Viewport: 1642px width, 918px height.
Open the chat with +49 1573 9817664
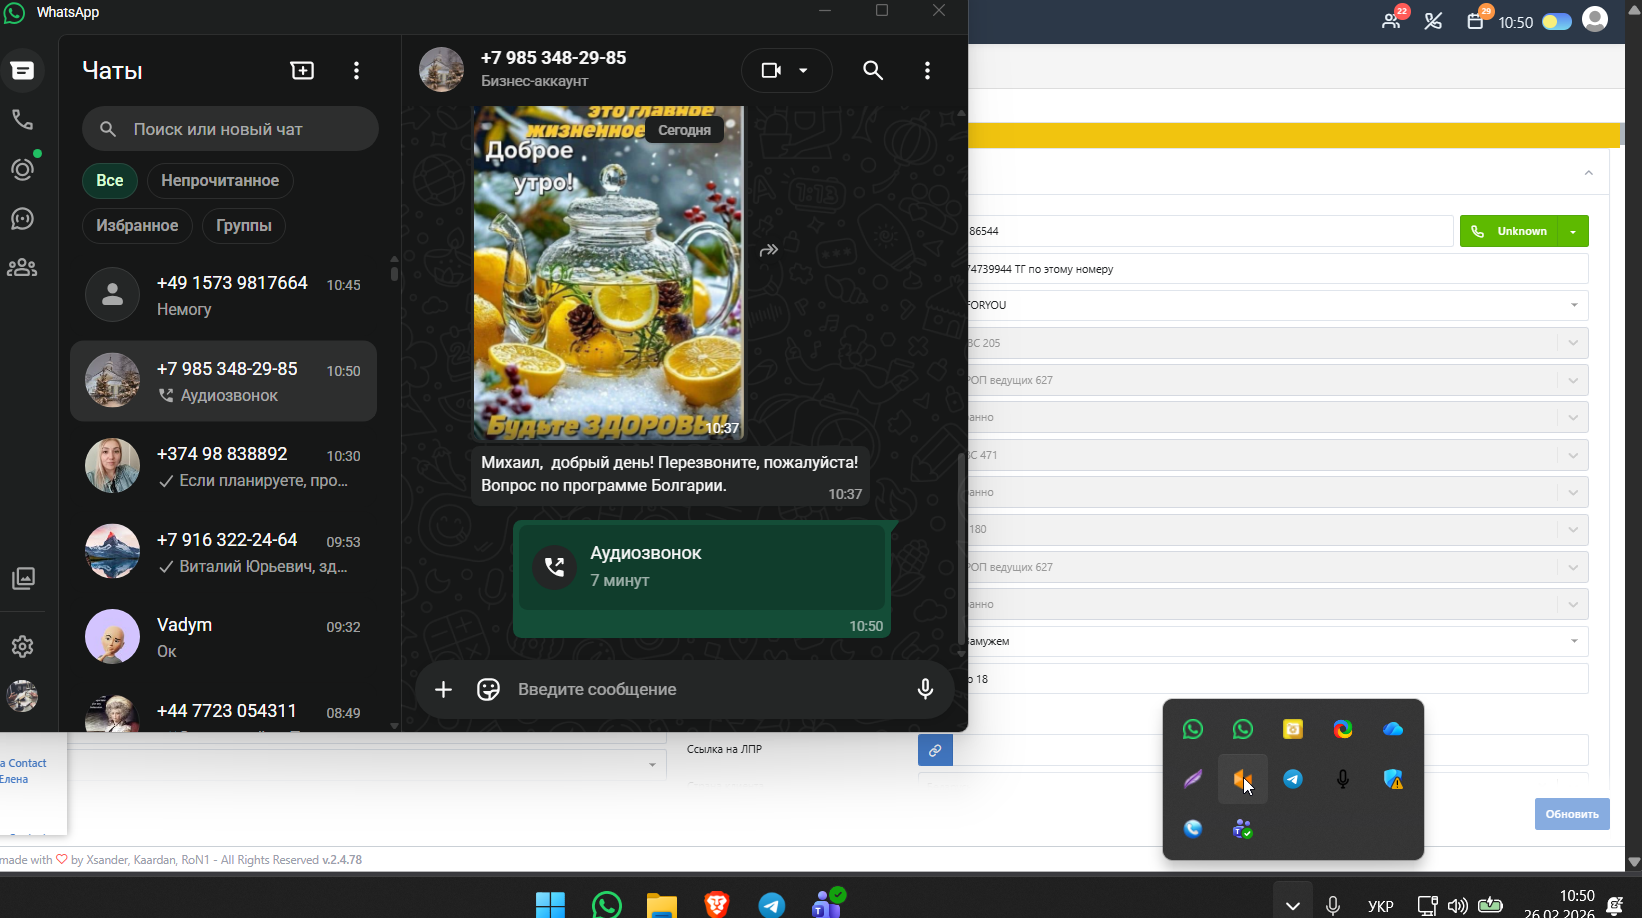[x=223, y=295]
